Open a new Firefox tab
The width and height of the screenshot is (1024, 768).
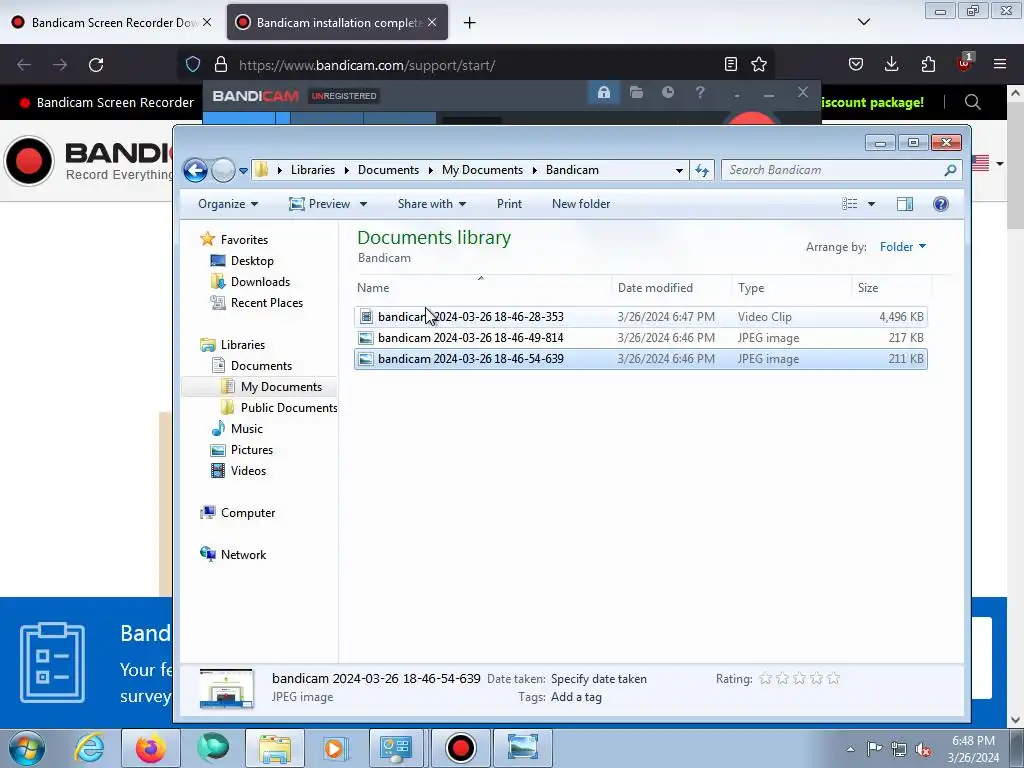(x=469, y=22)
